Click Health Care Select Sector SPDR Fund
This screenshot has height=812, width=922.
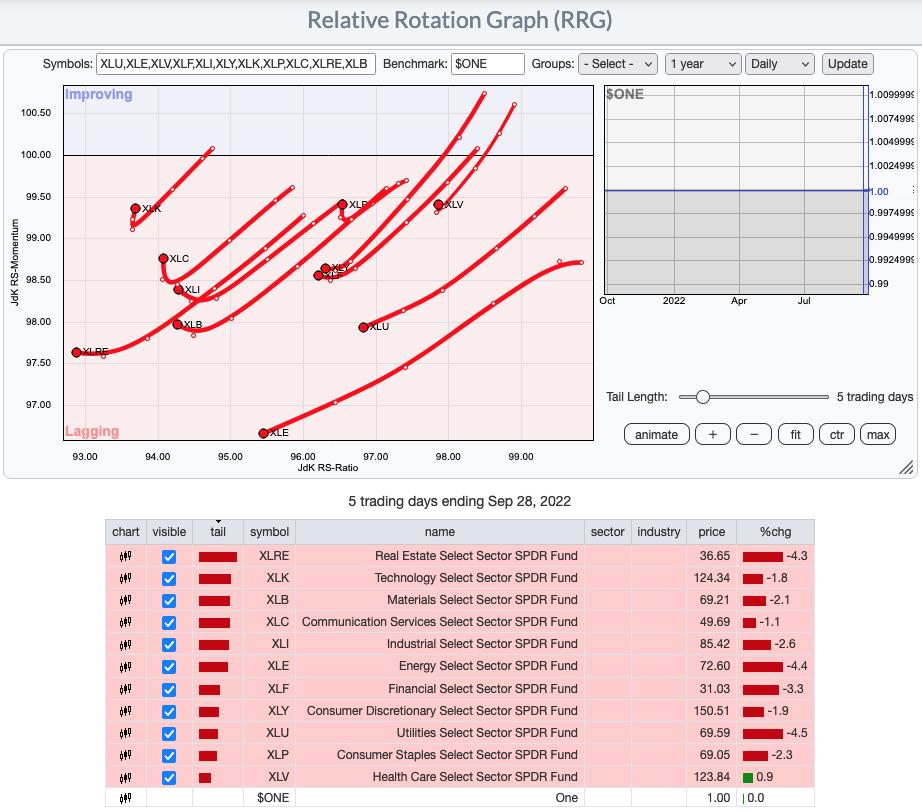pos(475,777)
